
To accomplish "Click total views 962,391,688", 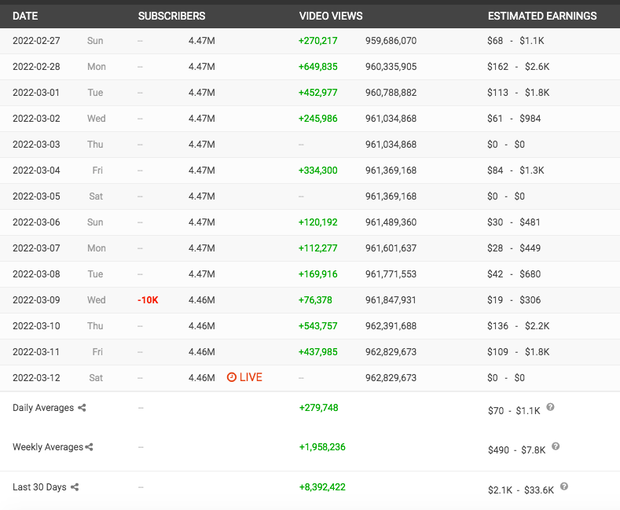I will pyautogui.click(x=391, y=326).
